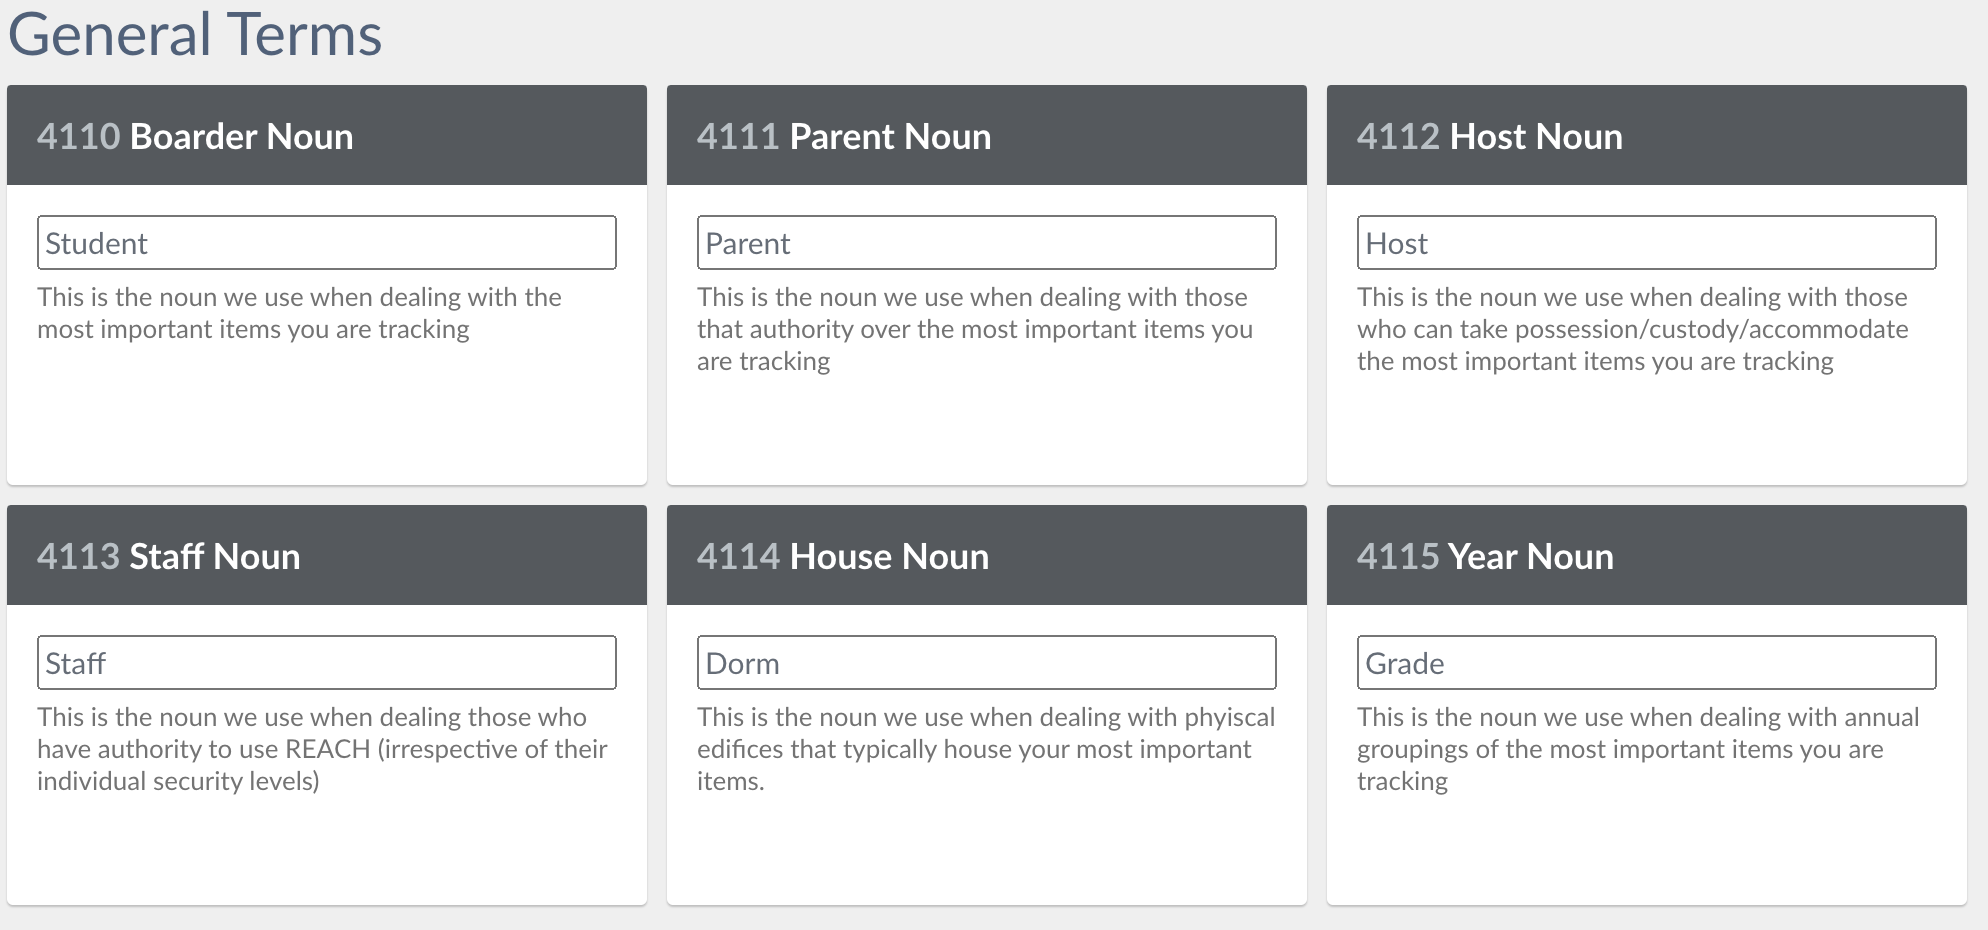Click the annual groupings description under Grade
Viewport: 1988px width, 930px height.
[x=1637, y=749]
